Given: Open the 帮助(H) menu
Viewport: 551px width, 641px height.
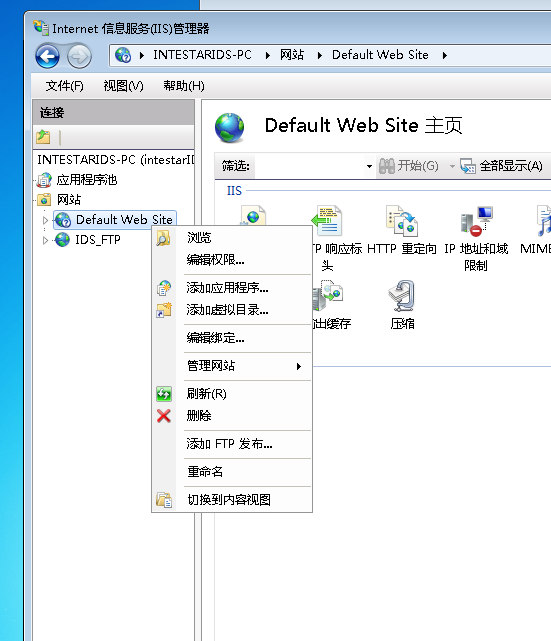Looking at the screenshot, I should (x=184, y=86).
